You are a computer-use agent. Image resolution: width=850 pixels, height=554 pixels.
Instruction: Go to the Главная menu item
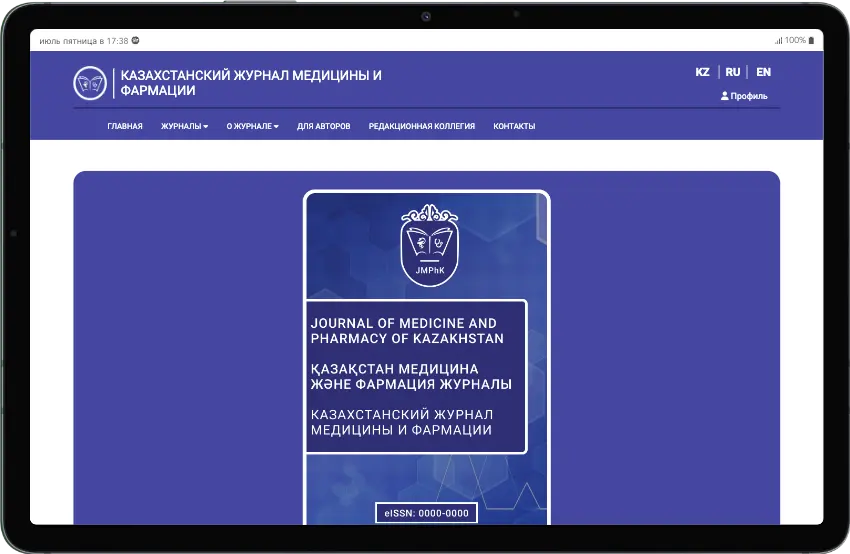(x=125, y=126)
